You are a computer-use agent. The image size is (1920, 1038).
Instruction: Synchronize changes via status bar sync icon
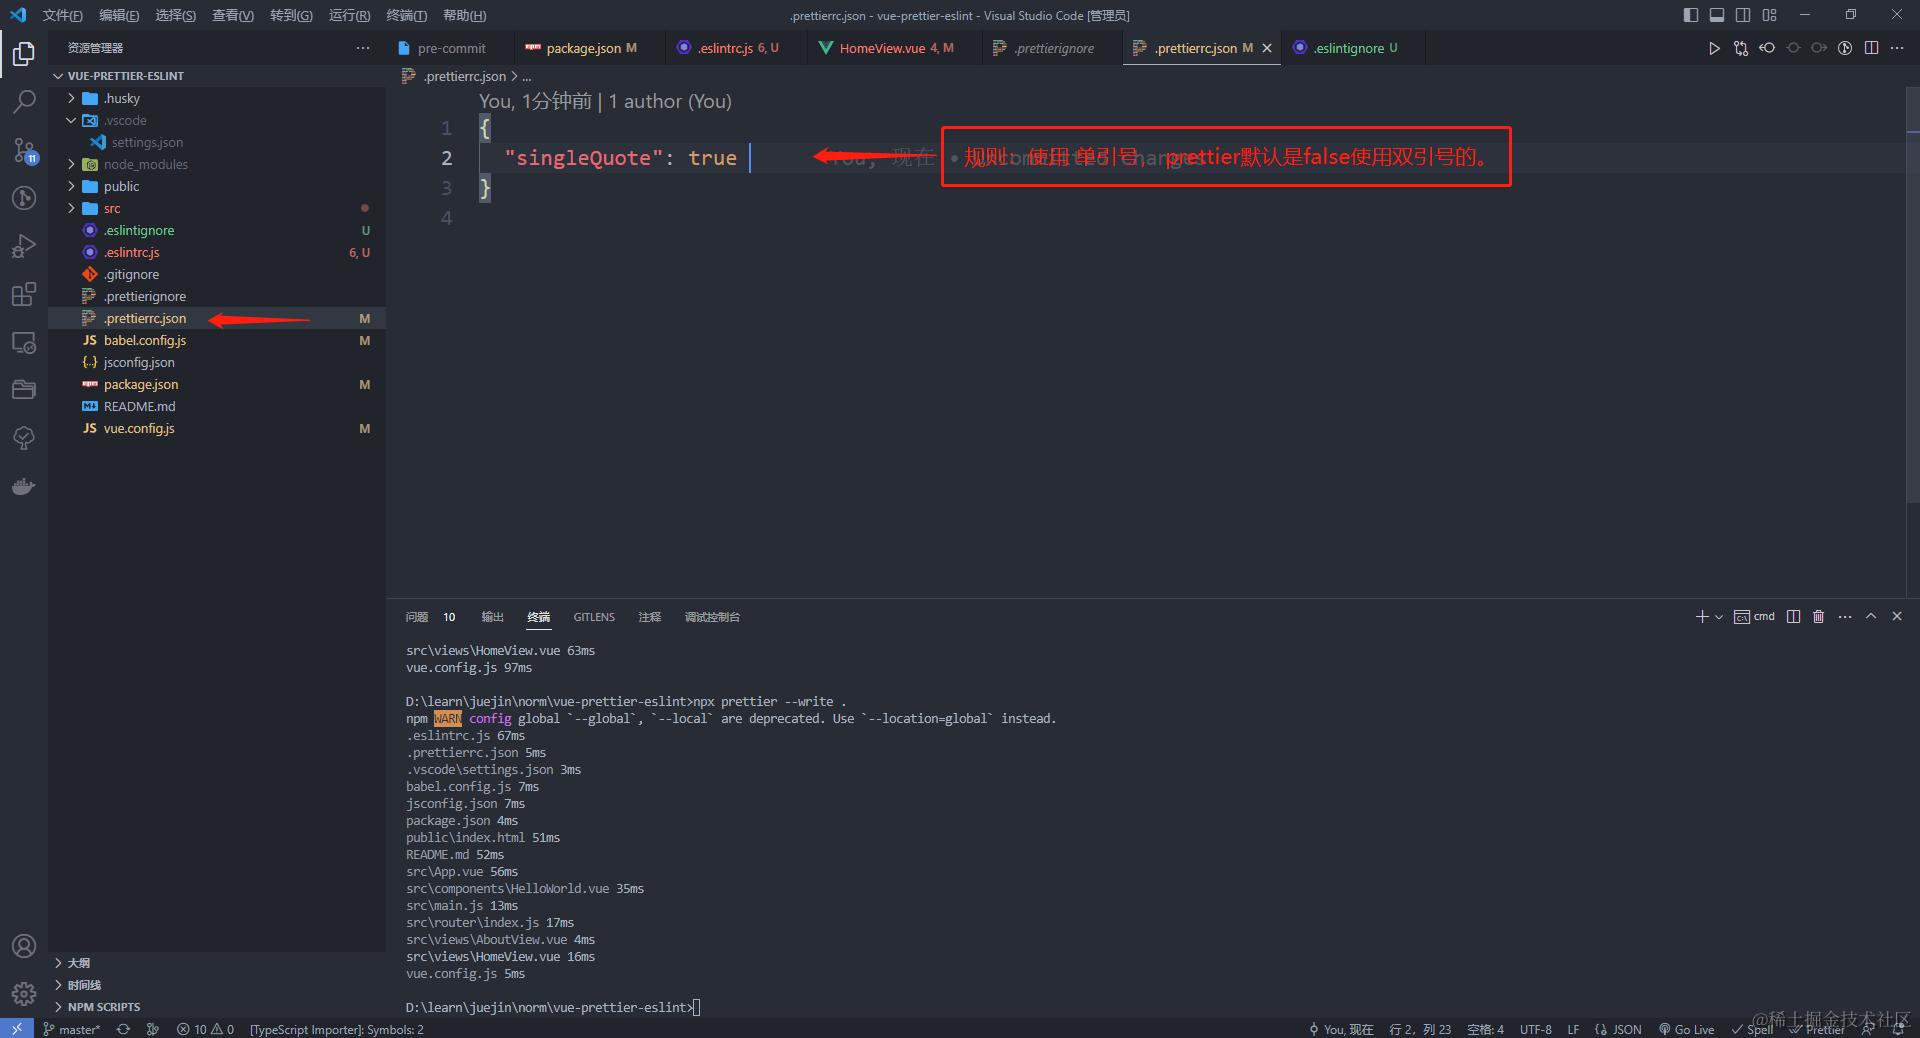(123, 1029)
